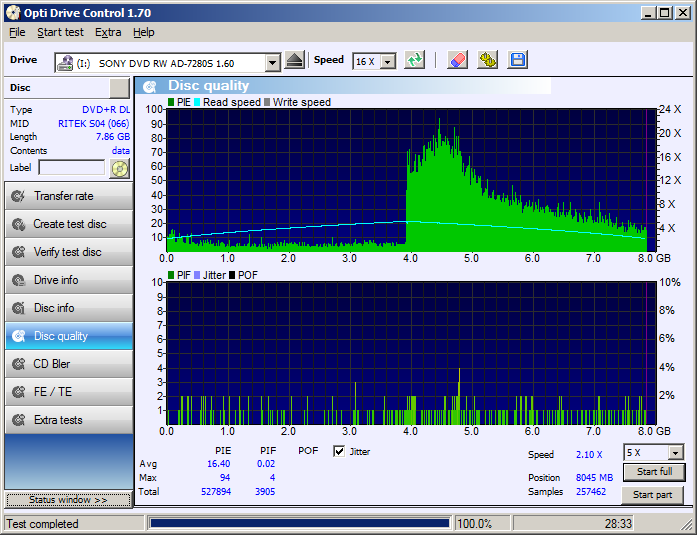Toggle the Jitter checkbox
The height and width of the screenshot is (535, 697).
[339, 452]
